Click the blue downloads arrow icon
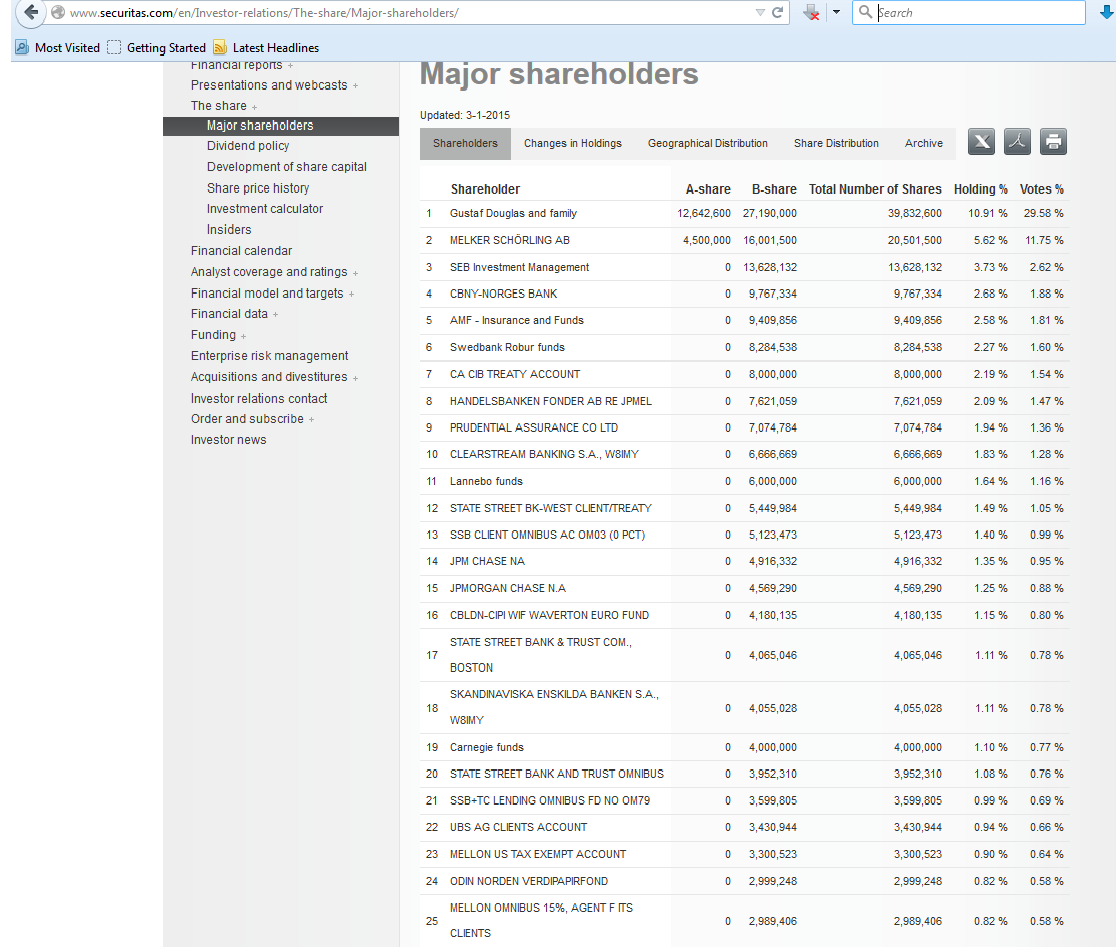This screenshot has width=1116, height=947. pos(1107,12)
